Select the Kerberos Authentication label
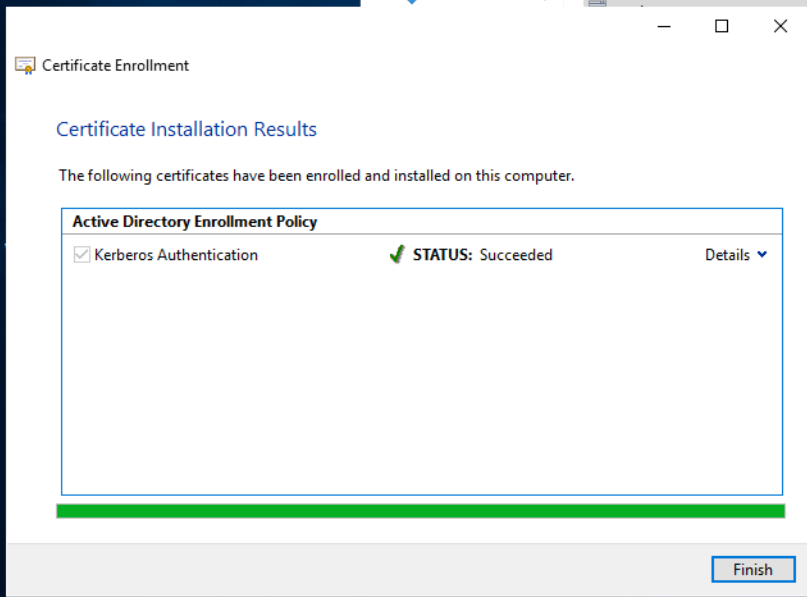The width and height of the screenshot is (807, 597). (176, 255)
